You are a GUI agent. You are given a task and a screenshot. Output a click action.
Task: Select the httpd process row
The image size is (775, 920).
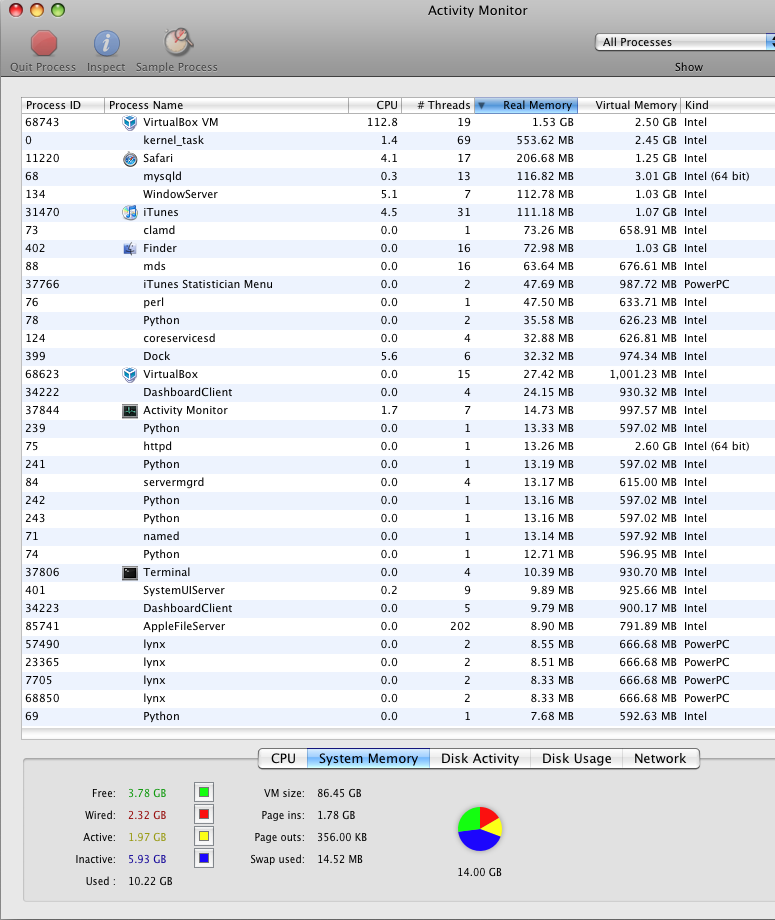pos(398,446)
